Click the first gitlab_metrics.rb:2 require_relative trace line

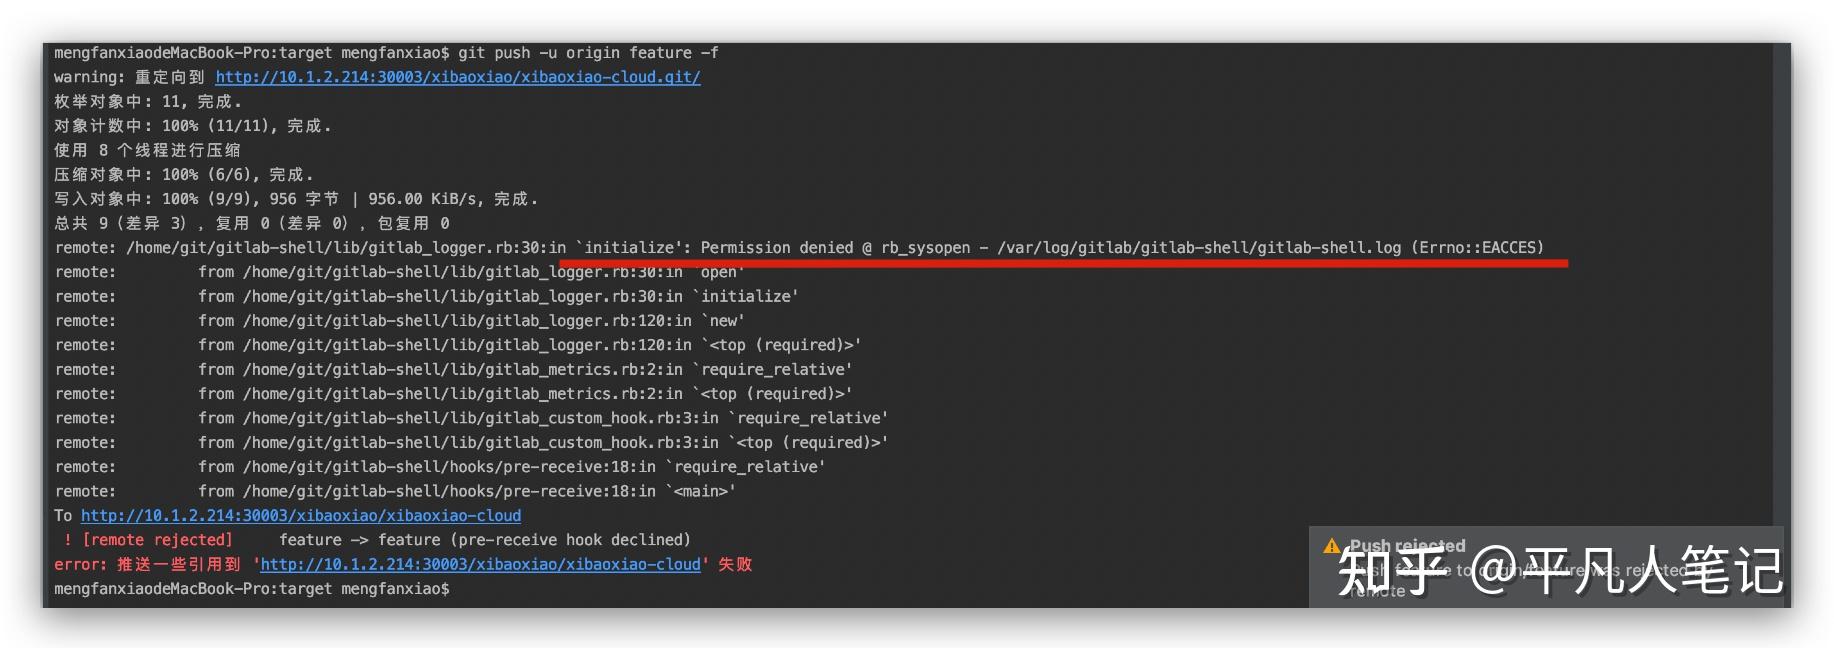coord(453,370)
